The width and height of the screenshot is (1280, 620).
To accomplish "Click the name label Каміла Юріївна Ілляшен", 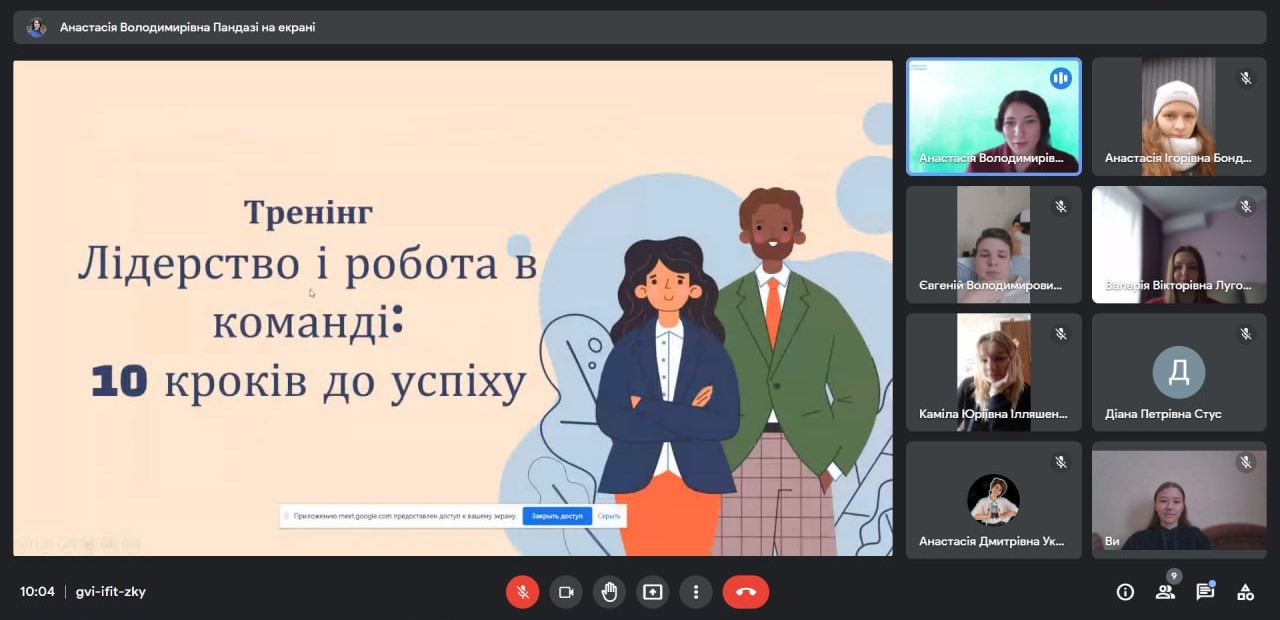I will 993,414.
